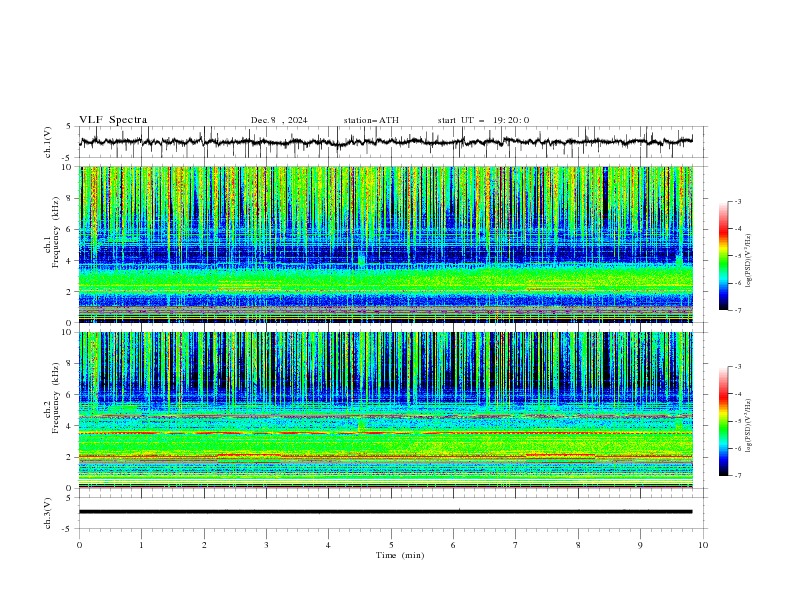The width and height of the screenshot is (792, 612).
Task: Click the ch.1 voltage waveform trace
Action: coord(386,142)
